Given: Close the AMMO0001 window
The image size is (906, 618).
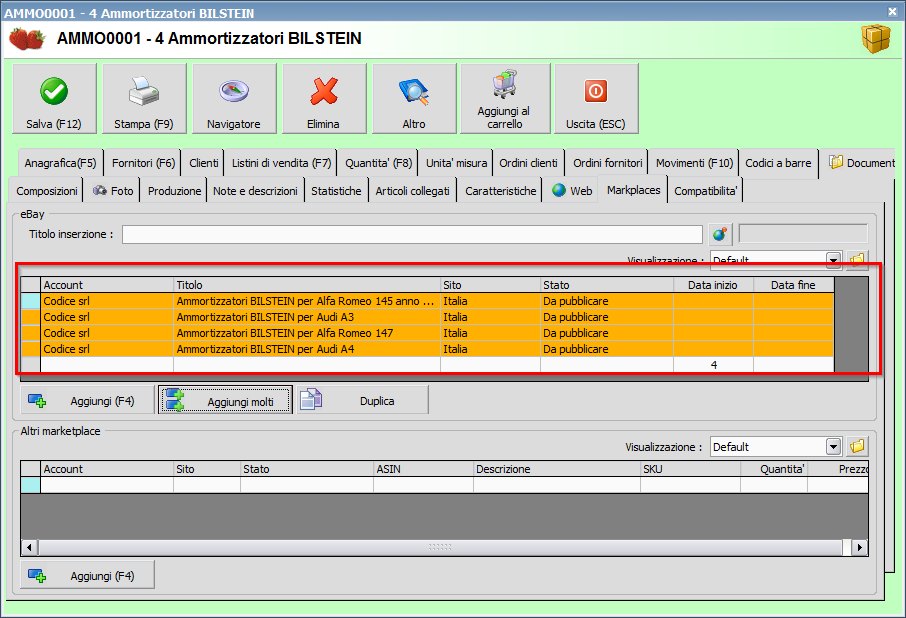Looking at the screenshot, I should pyautogui.click(x=893, y=11).
